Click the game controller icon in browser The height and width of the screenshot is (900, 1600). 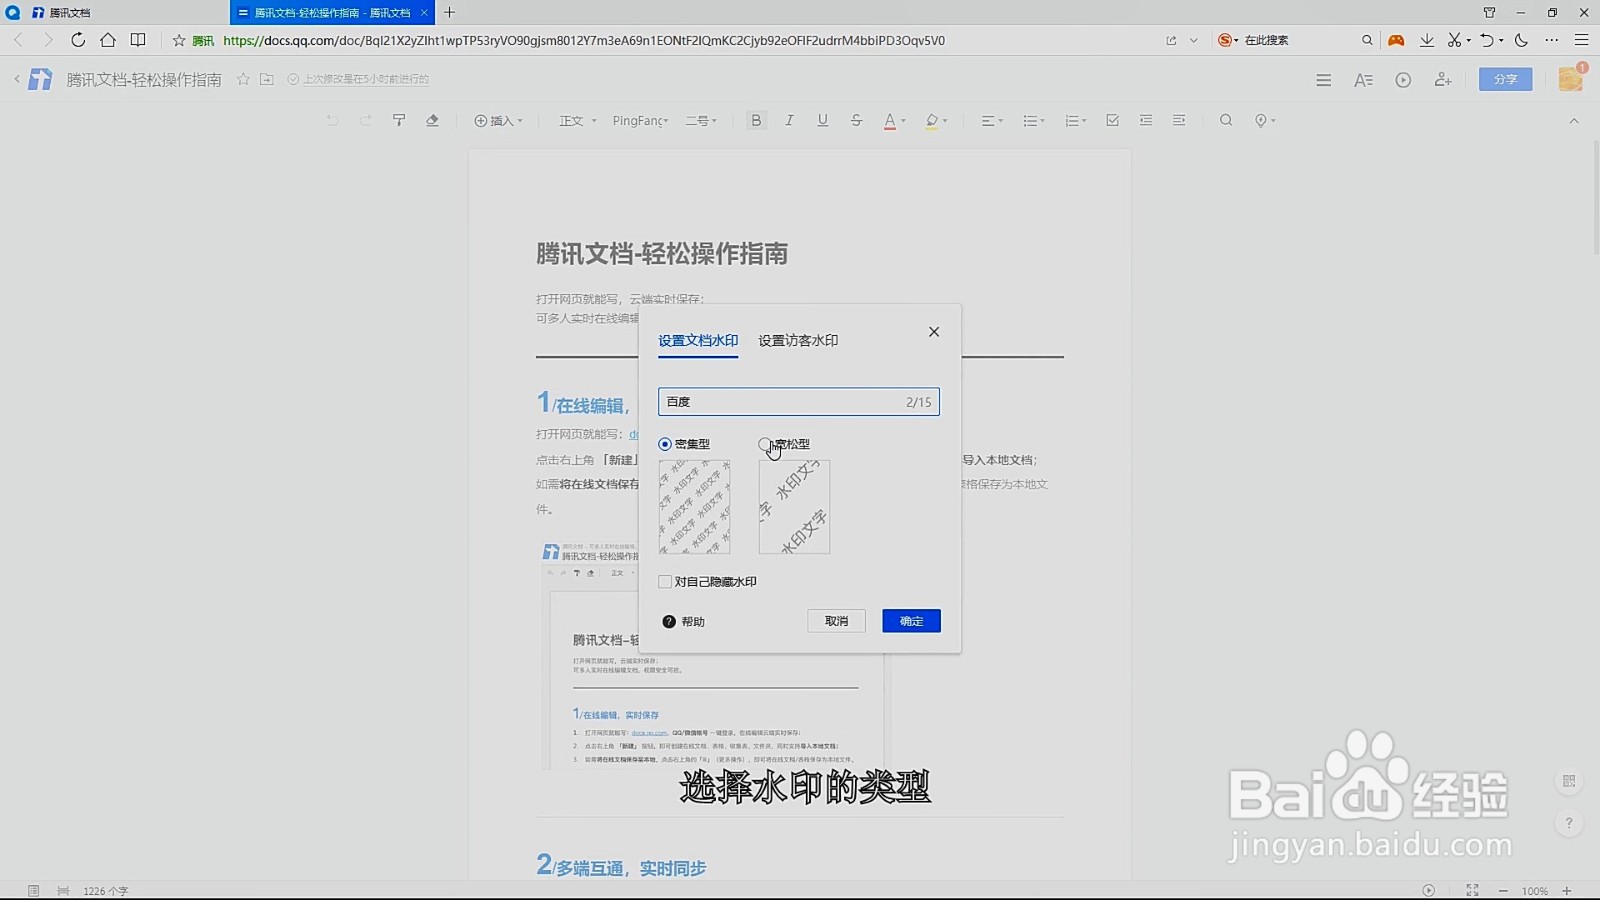click(x=1396, y=40)
